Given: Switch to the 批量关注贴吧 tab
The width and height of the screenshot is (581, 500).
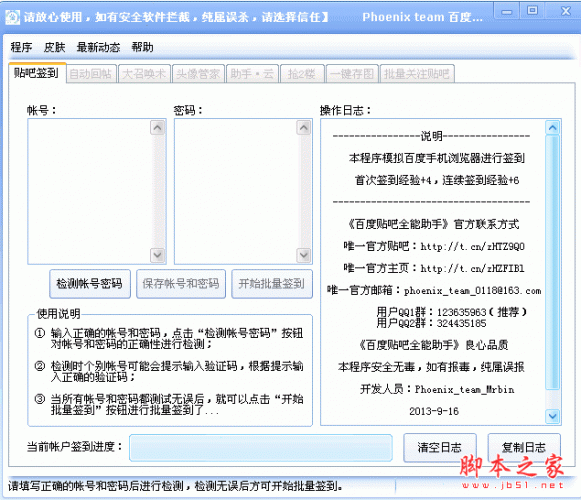Looking at the screenshot, I should pos(417,74).
